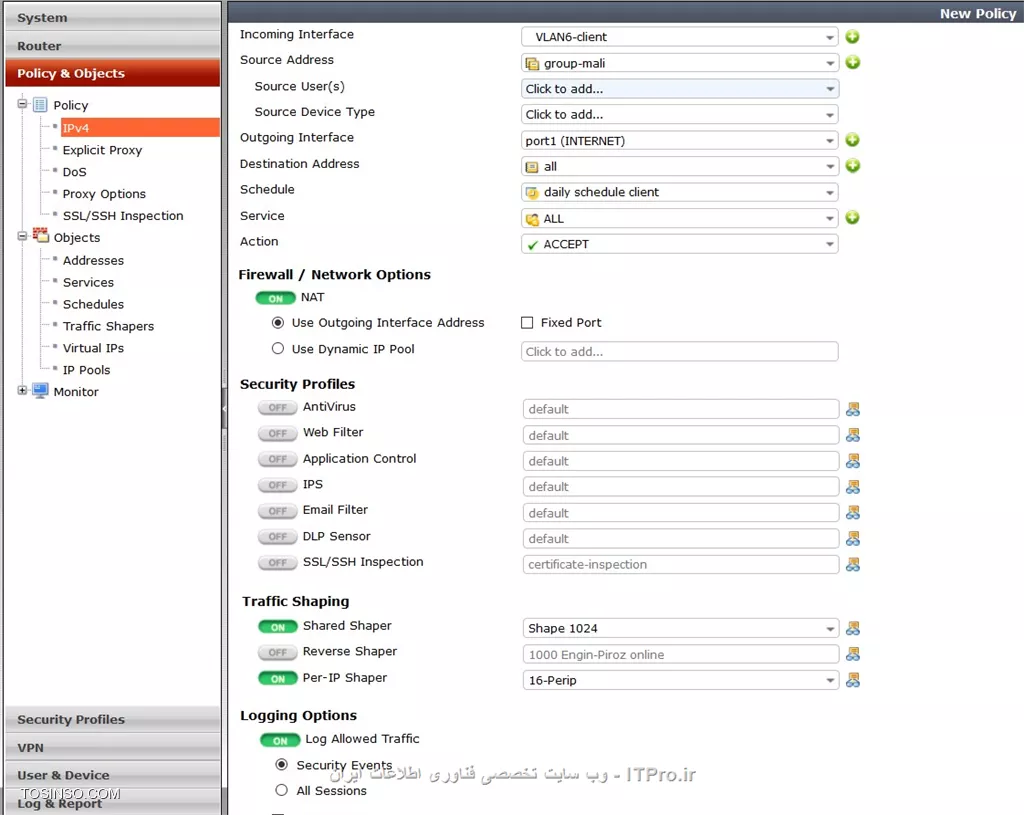Turn off Log Allowed Traffic toggle

(x=280, y=741)
